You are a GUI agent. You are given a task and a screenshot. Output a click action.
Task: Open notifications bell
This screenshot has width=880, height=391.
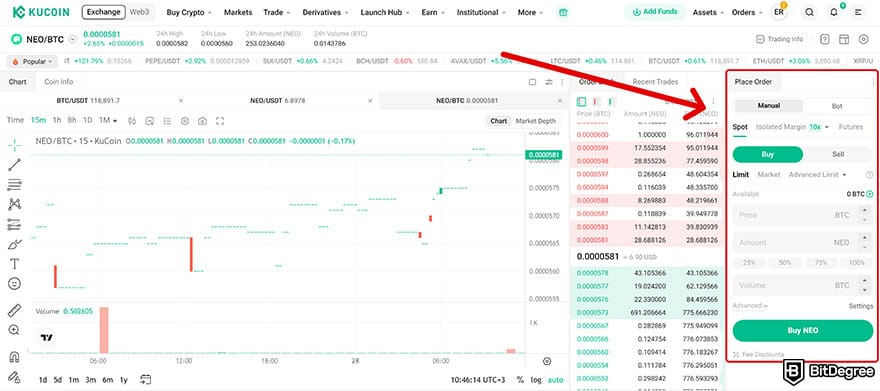coord(834,12)
